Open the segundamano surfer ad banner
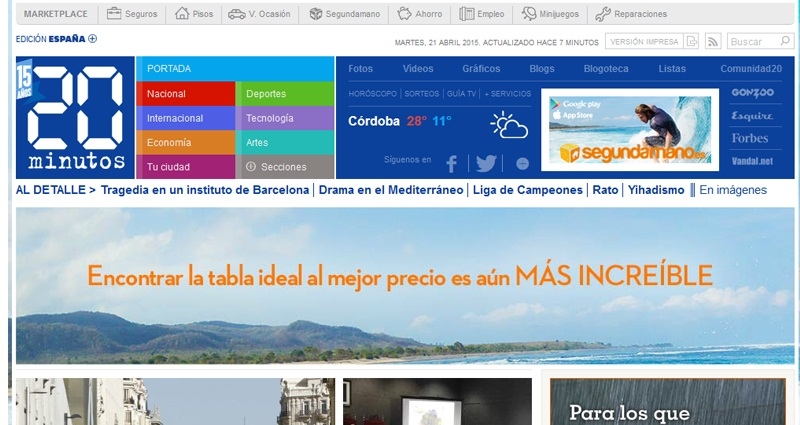 pyautogui.click(x=626, y=128)
